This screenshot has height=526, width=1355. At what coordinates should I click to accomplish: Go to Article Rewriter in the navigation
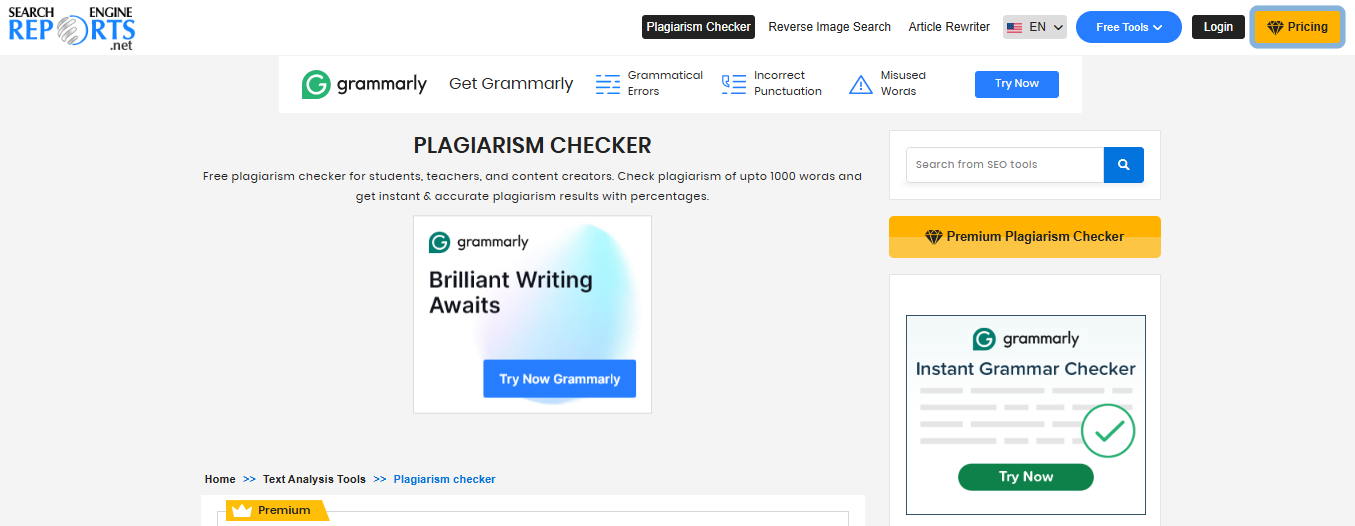point(949,27)
